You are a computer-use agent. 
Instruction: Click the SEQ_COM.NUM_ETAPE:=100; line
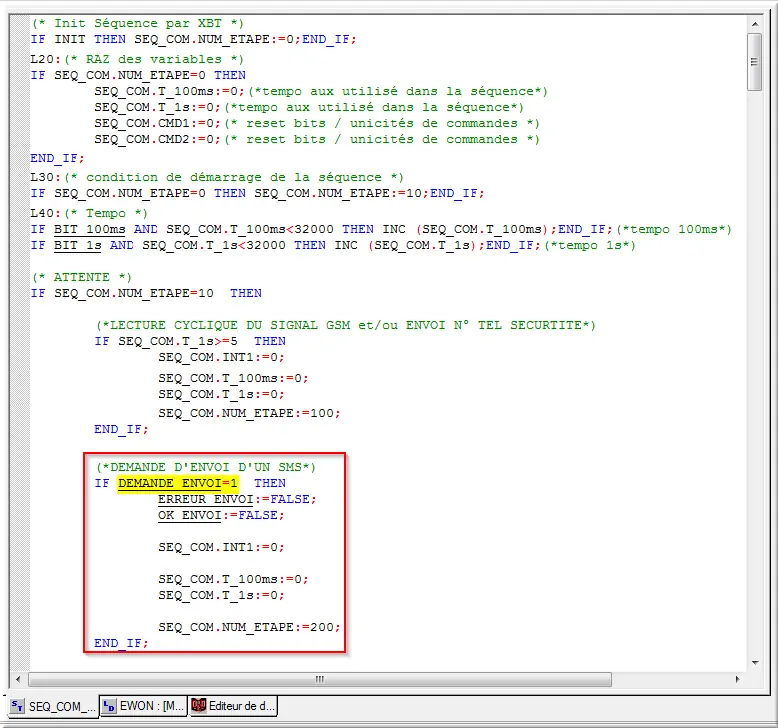pyautogui.click(x=249, y=413)
